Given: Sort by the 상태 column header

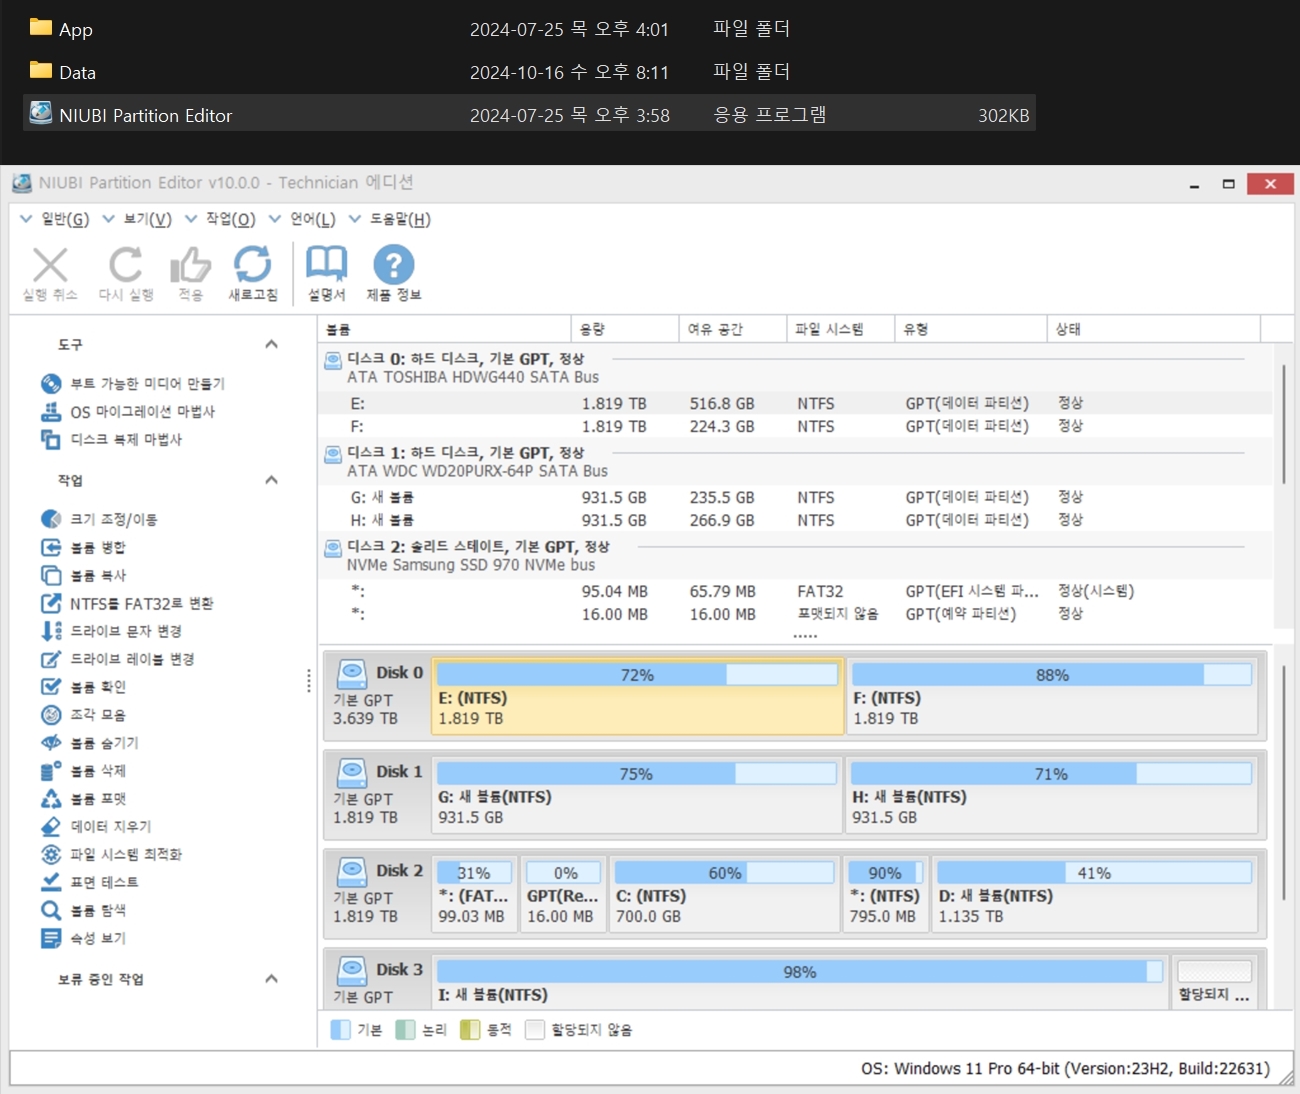Looking at the screenshot, I should 1155,329.
